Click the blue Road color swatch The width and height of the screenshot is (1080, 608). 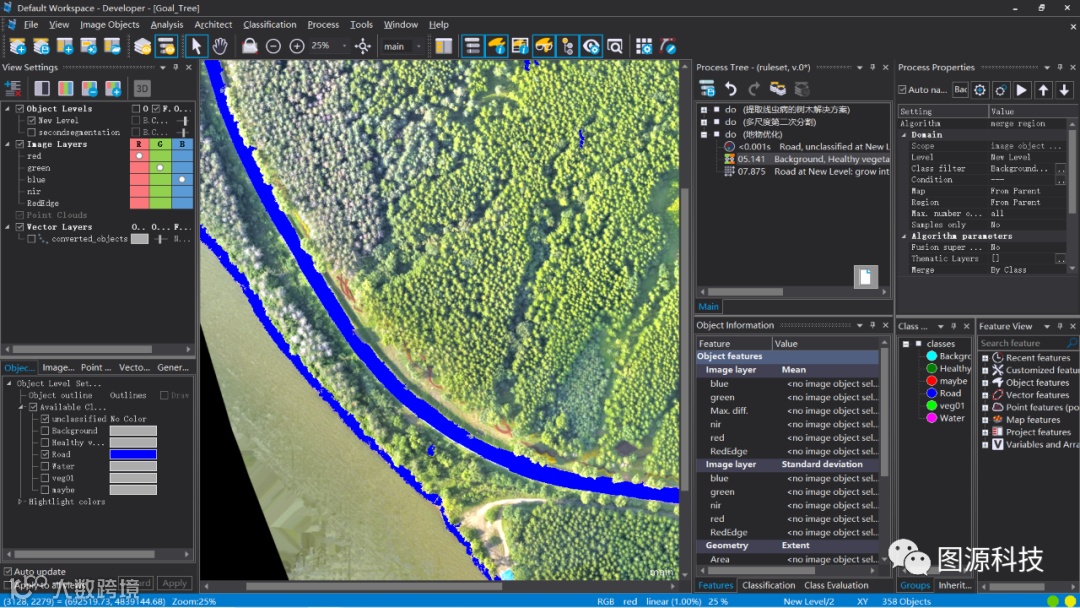click(x=133, y=454)
